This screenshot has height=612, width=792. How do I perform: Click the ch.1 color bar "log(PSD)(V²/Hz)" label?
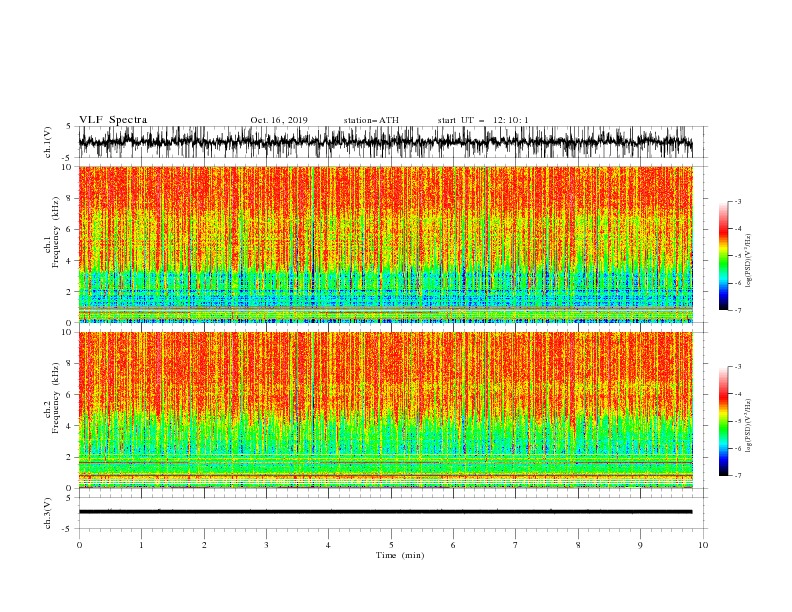[749, 261]
